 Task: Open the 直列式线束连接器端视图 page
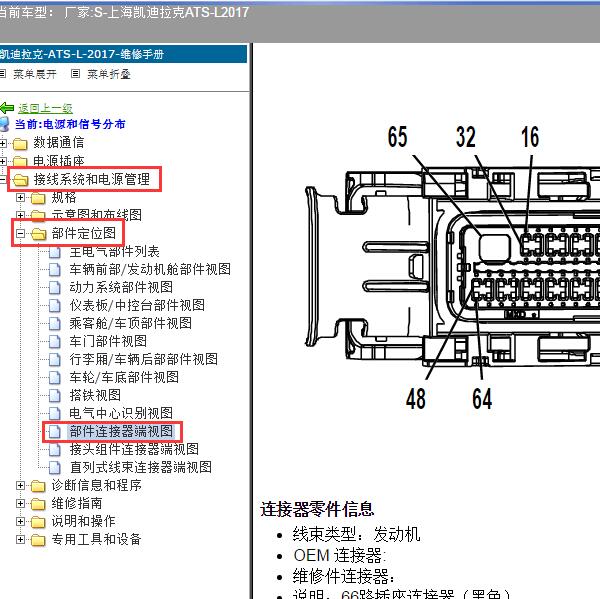click(140, 467)
